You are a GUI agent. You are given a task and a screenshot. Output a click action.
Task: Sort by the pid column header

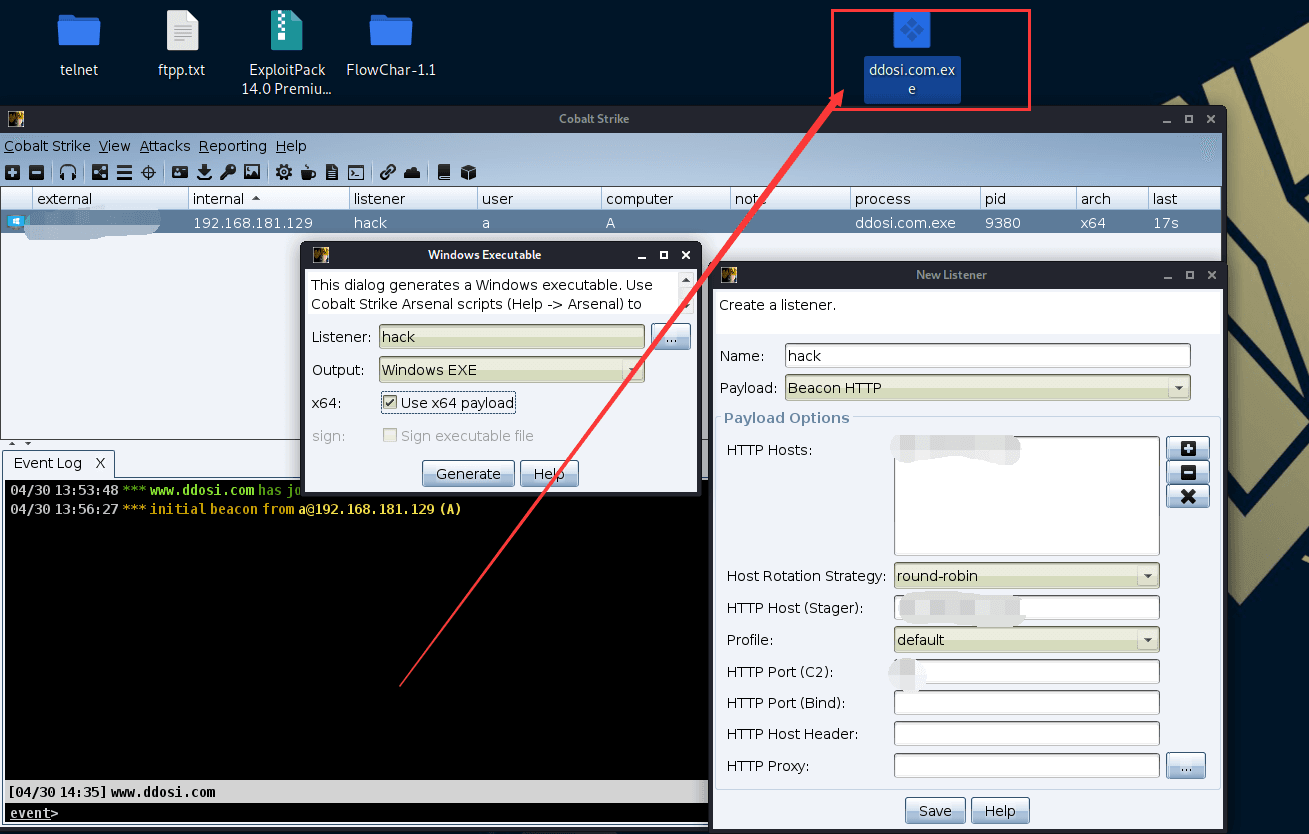(1027, 198)
